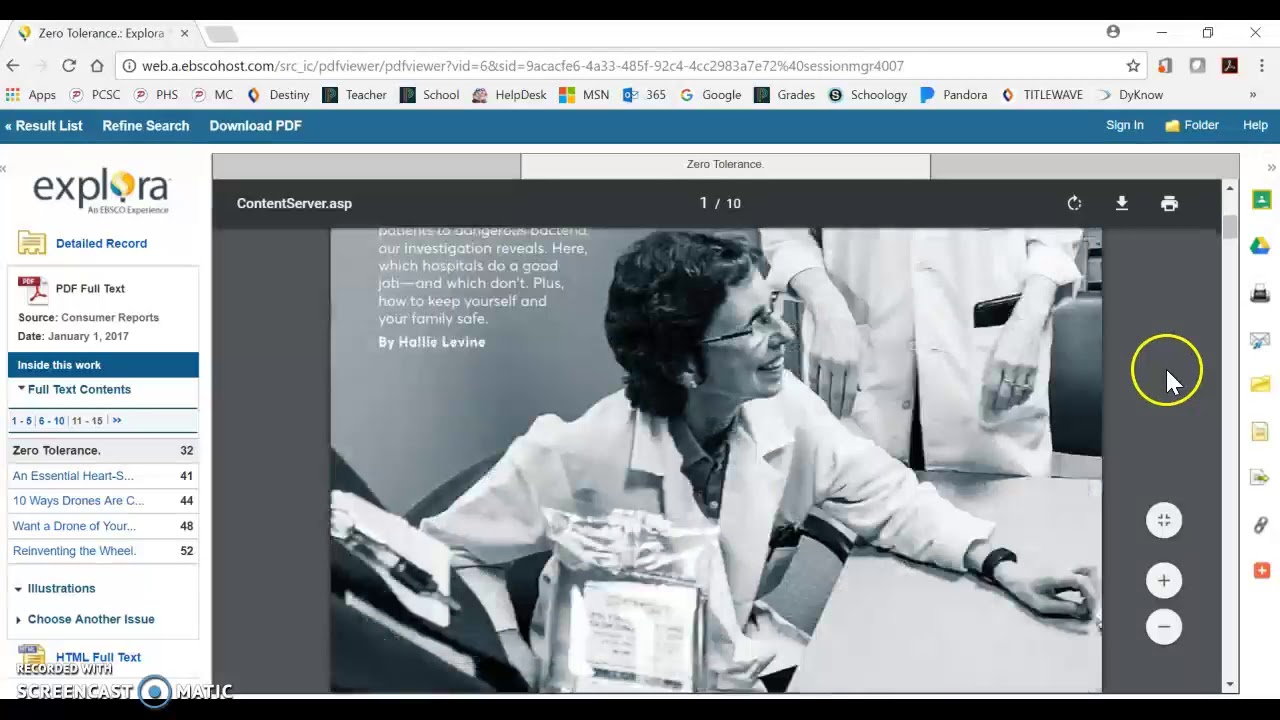Screen dimensions: 1280x720
Task: Share the article to Google Classroom
Action: [x=1261, y=200]
